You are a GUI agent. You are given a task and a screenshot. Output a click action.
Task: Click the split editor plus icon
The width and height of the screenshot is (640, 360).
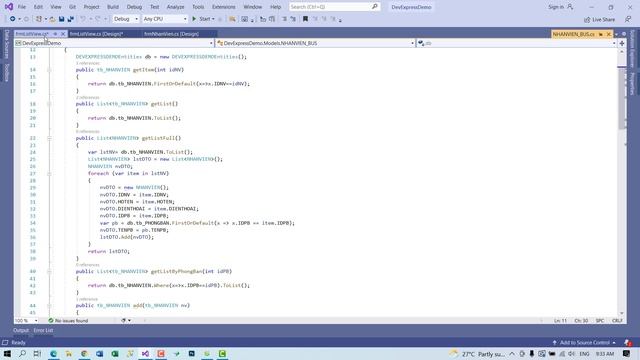(622, 43)
